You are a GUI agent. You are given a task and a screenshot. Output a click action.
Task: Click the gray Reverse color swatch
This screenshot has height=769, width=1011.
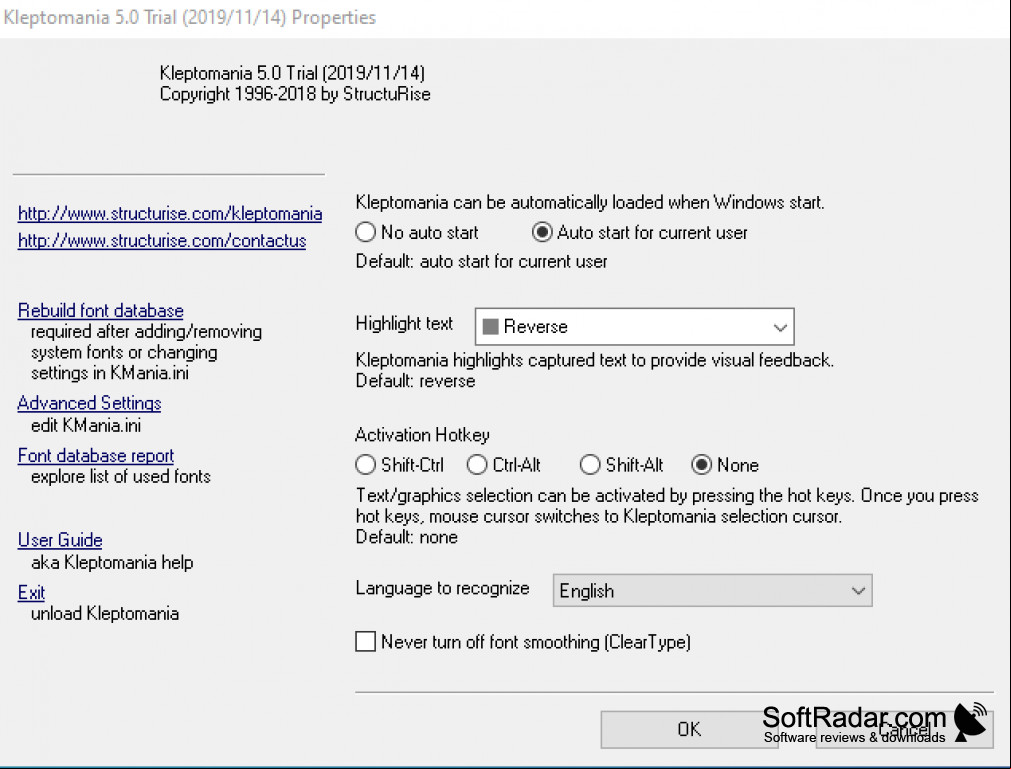coord(491,327)
